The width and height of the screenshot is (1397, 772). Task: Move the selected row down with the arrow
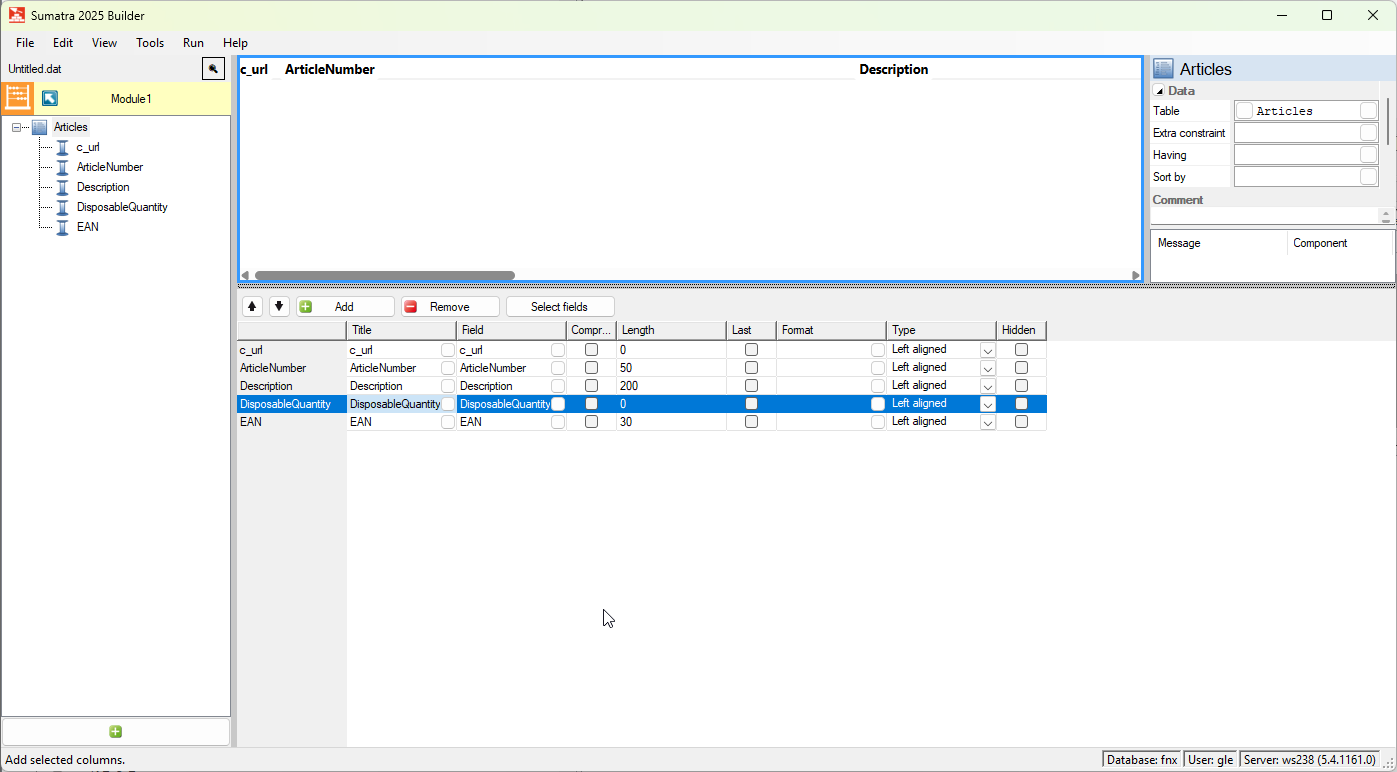279,307
